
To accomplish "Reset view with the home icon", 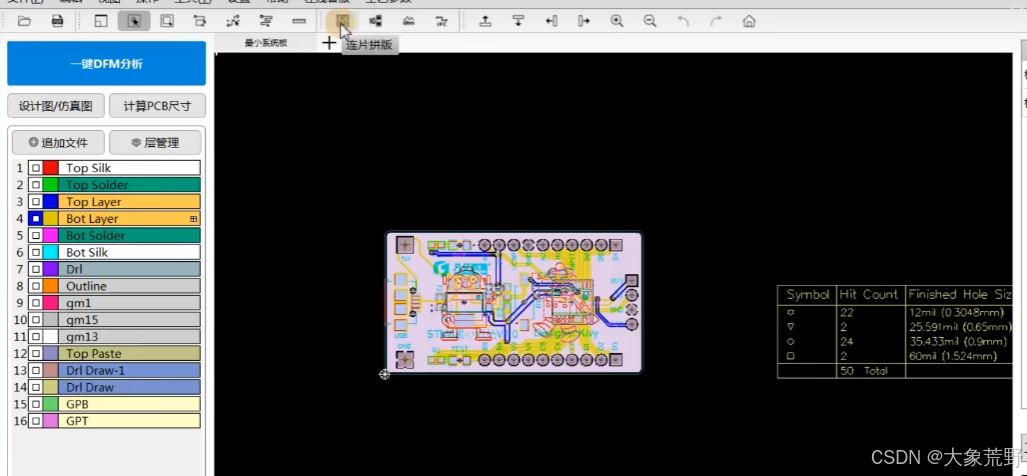I will point(749,21).
